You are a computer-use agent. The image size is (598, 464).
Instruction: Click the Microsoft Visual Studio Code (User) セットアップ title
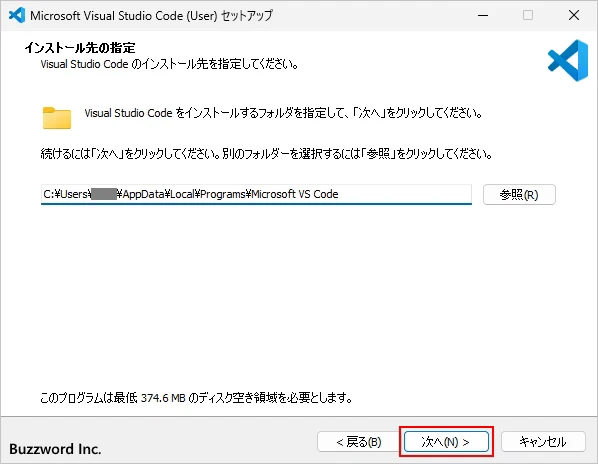[151, 16]
